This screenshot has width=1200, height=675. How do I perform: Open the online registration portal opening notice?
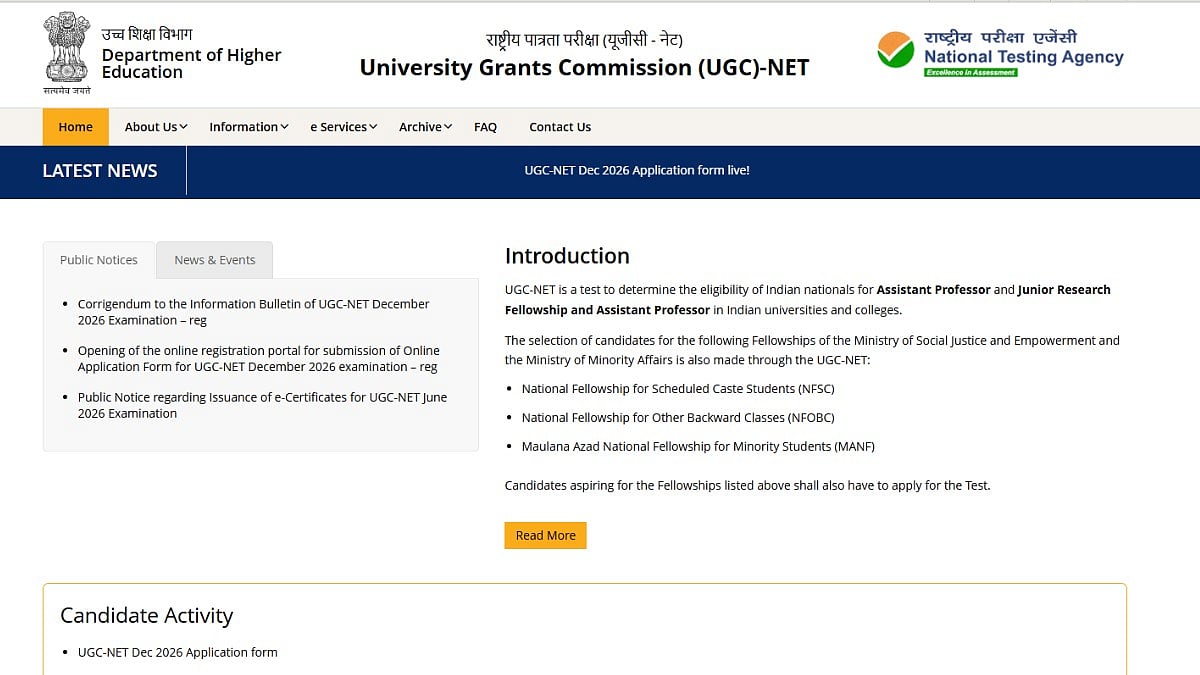[259, 359]
